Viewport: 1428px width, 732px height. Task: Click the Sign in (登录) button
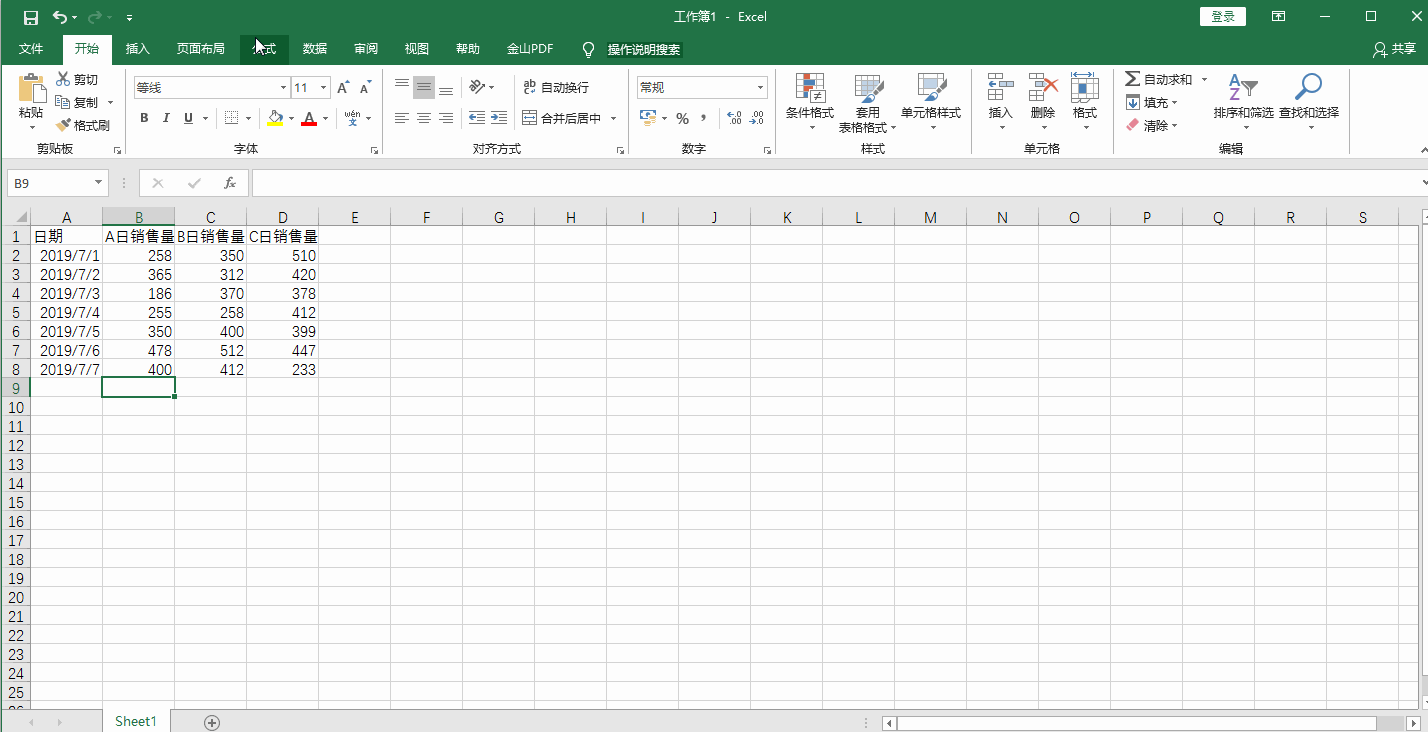1222,17
